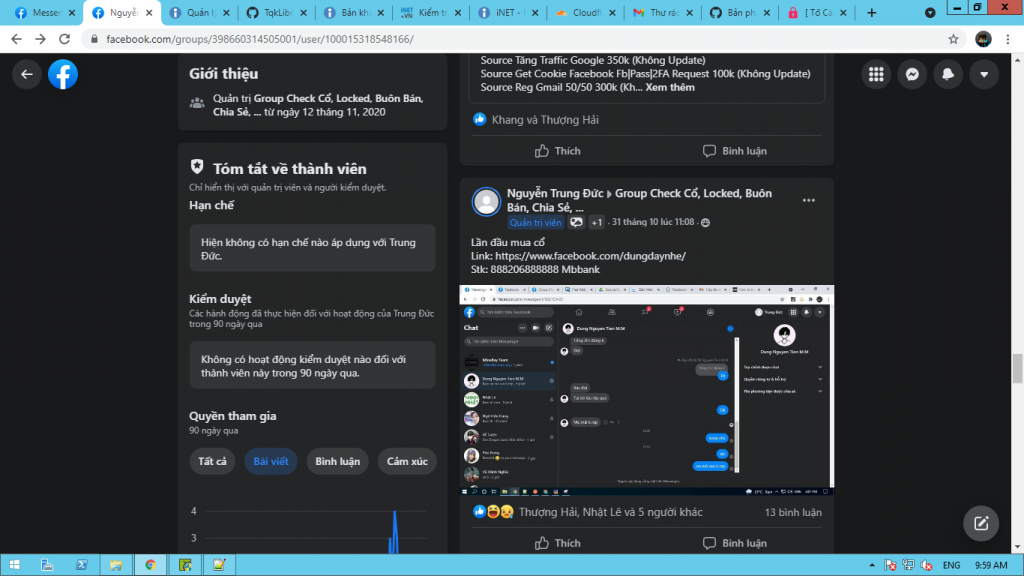1024x576 pixels.
Task: Reload the page in Chrome
Action: pyautogui.click(x=67, y=39)
